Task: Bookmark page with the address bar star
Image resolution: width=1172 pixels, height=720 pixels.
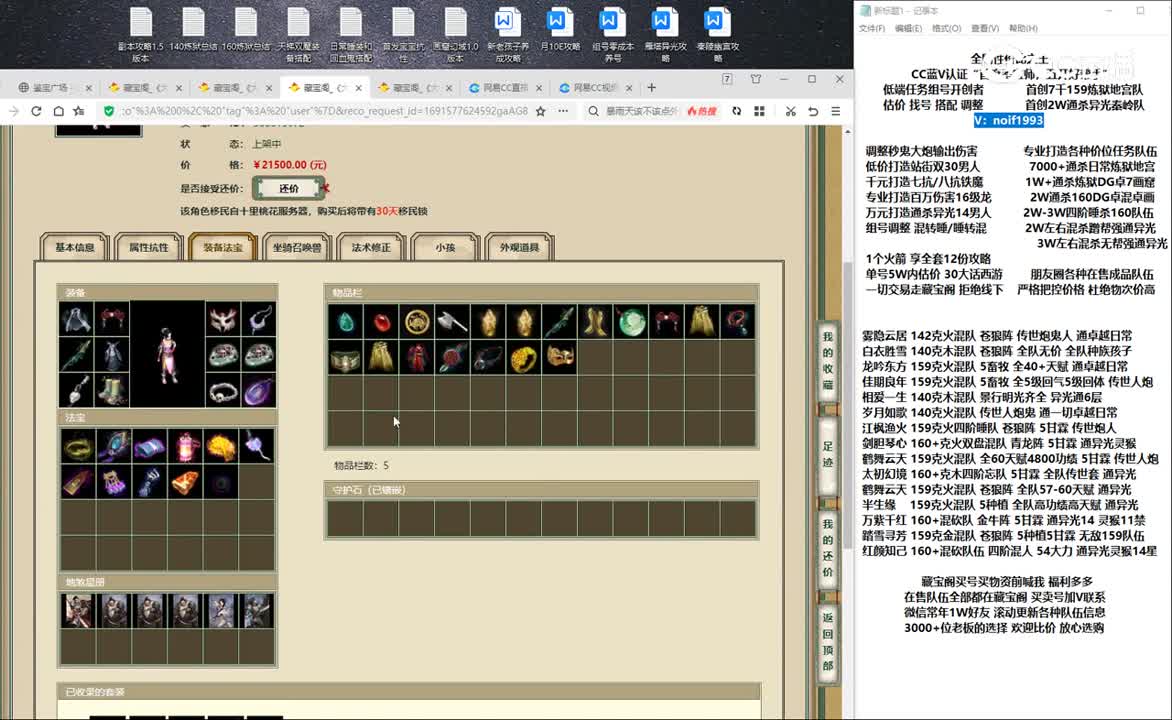Action: pos(540,111)
